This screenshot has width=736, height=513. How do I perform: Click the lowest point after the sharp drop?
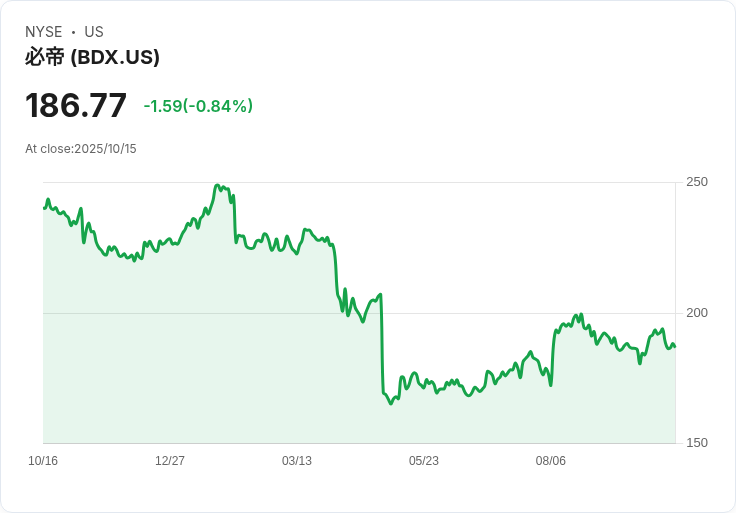(x=391, y=403)
